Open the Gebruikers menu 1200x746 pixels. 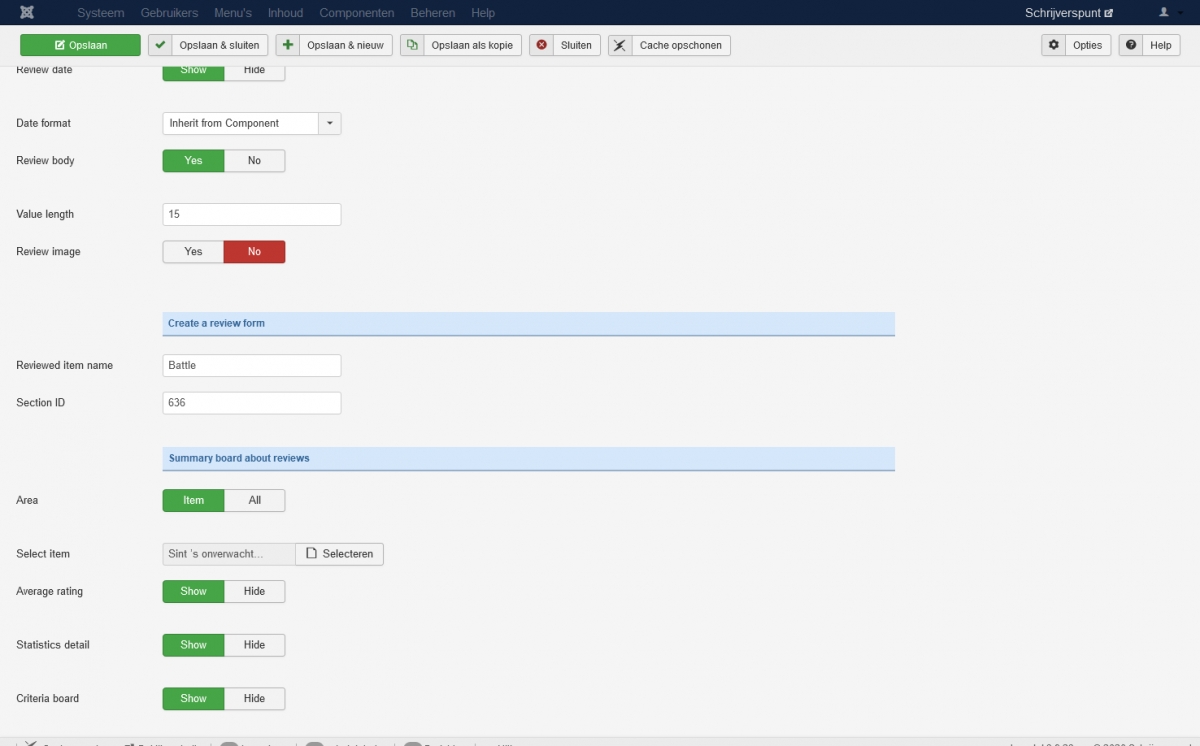pos(169,13)
